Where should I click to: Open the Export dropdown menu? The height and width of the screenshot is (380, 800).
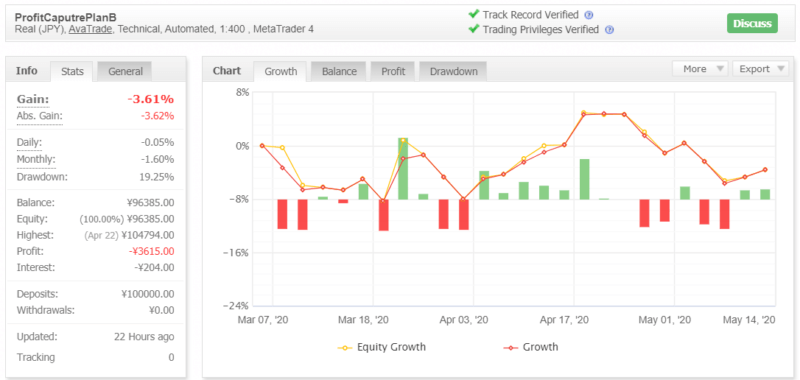tap(760, 69)
